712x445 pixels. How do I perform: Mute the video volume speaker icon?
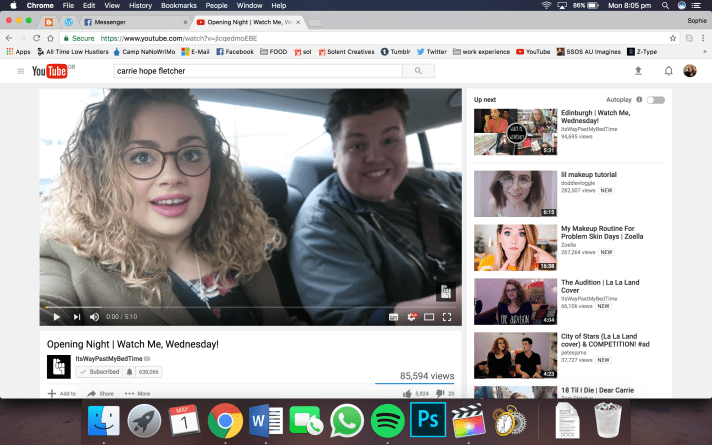coord(95,317)
